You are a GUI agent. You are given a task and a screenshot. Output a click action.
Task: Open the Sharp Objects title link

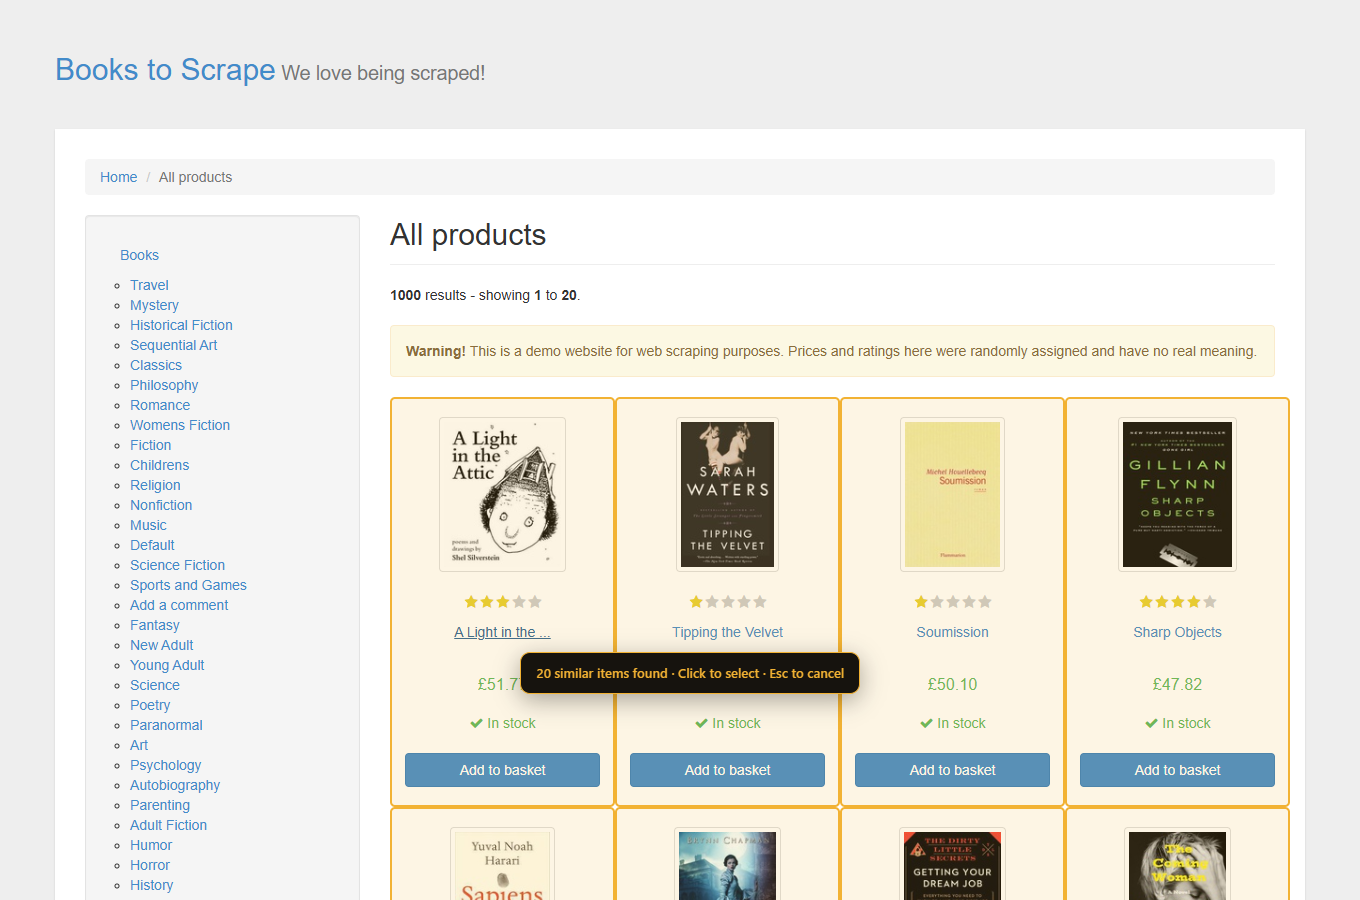click(1177, 632)
